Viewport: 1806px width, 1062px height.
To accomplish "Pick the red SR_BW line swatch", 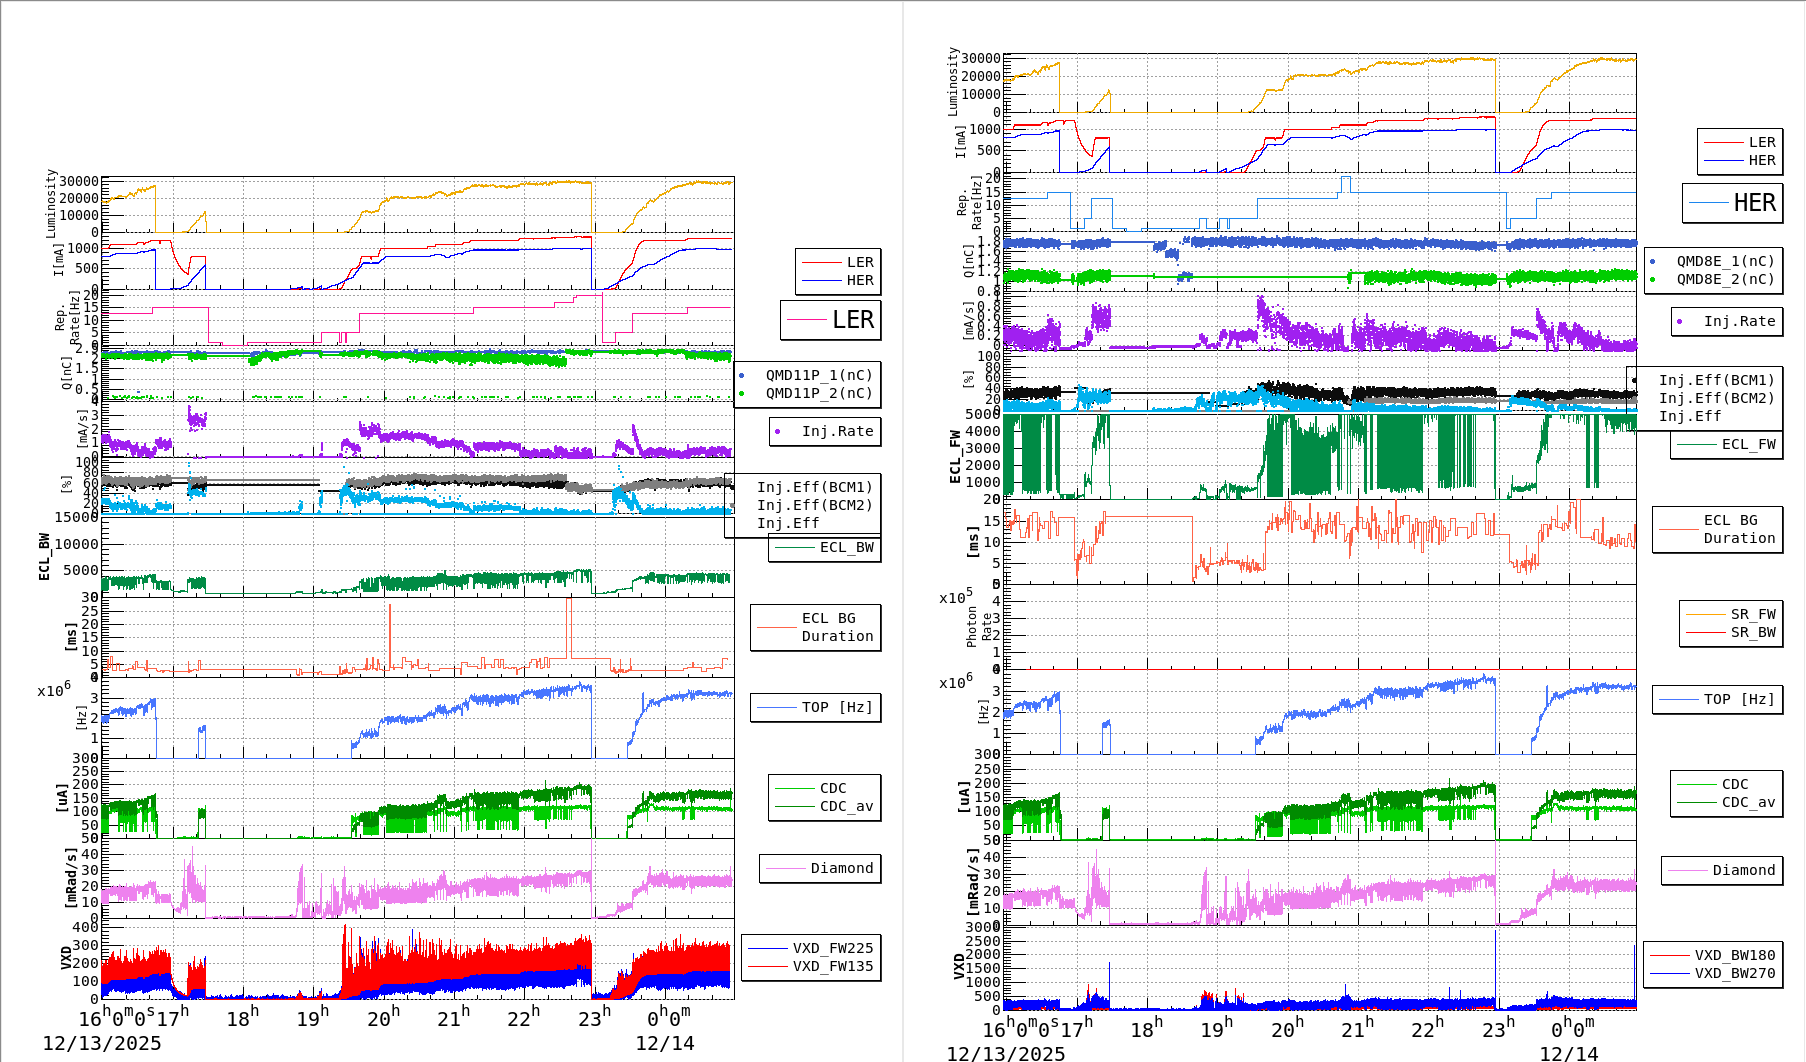I will [x=1705, y=633].
